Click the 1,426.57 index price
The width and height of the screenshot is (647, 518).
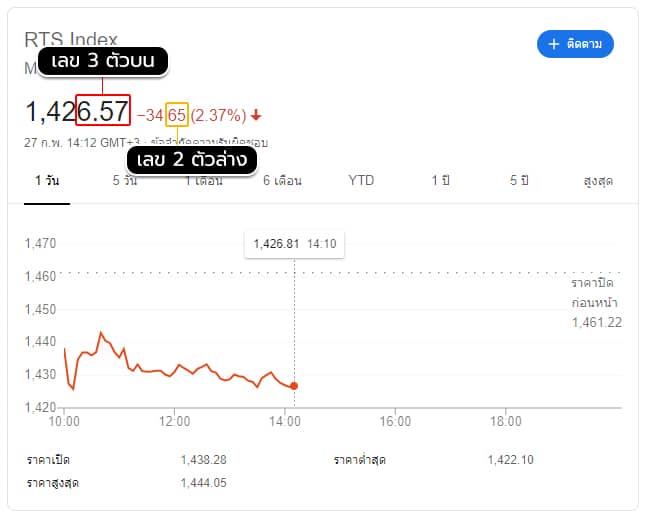[x=77, y=111]
